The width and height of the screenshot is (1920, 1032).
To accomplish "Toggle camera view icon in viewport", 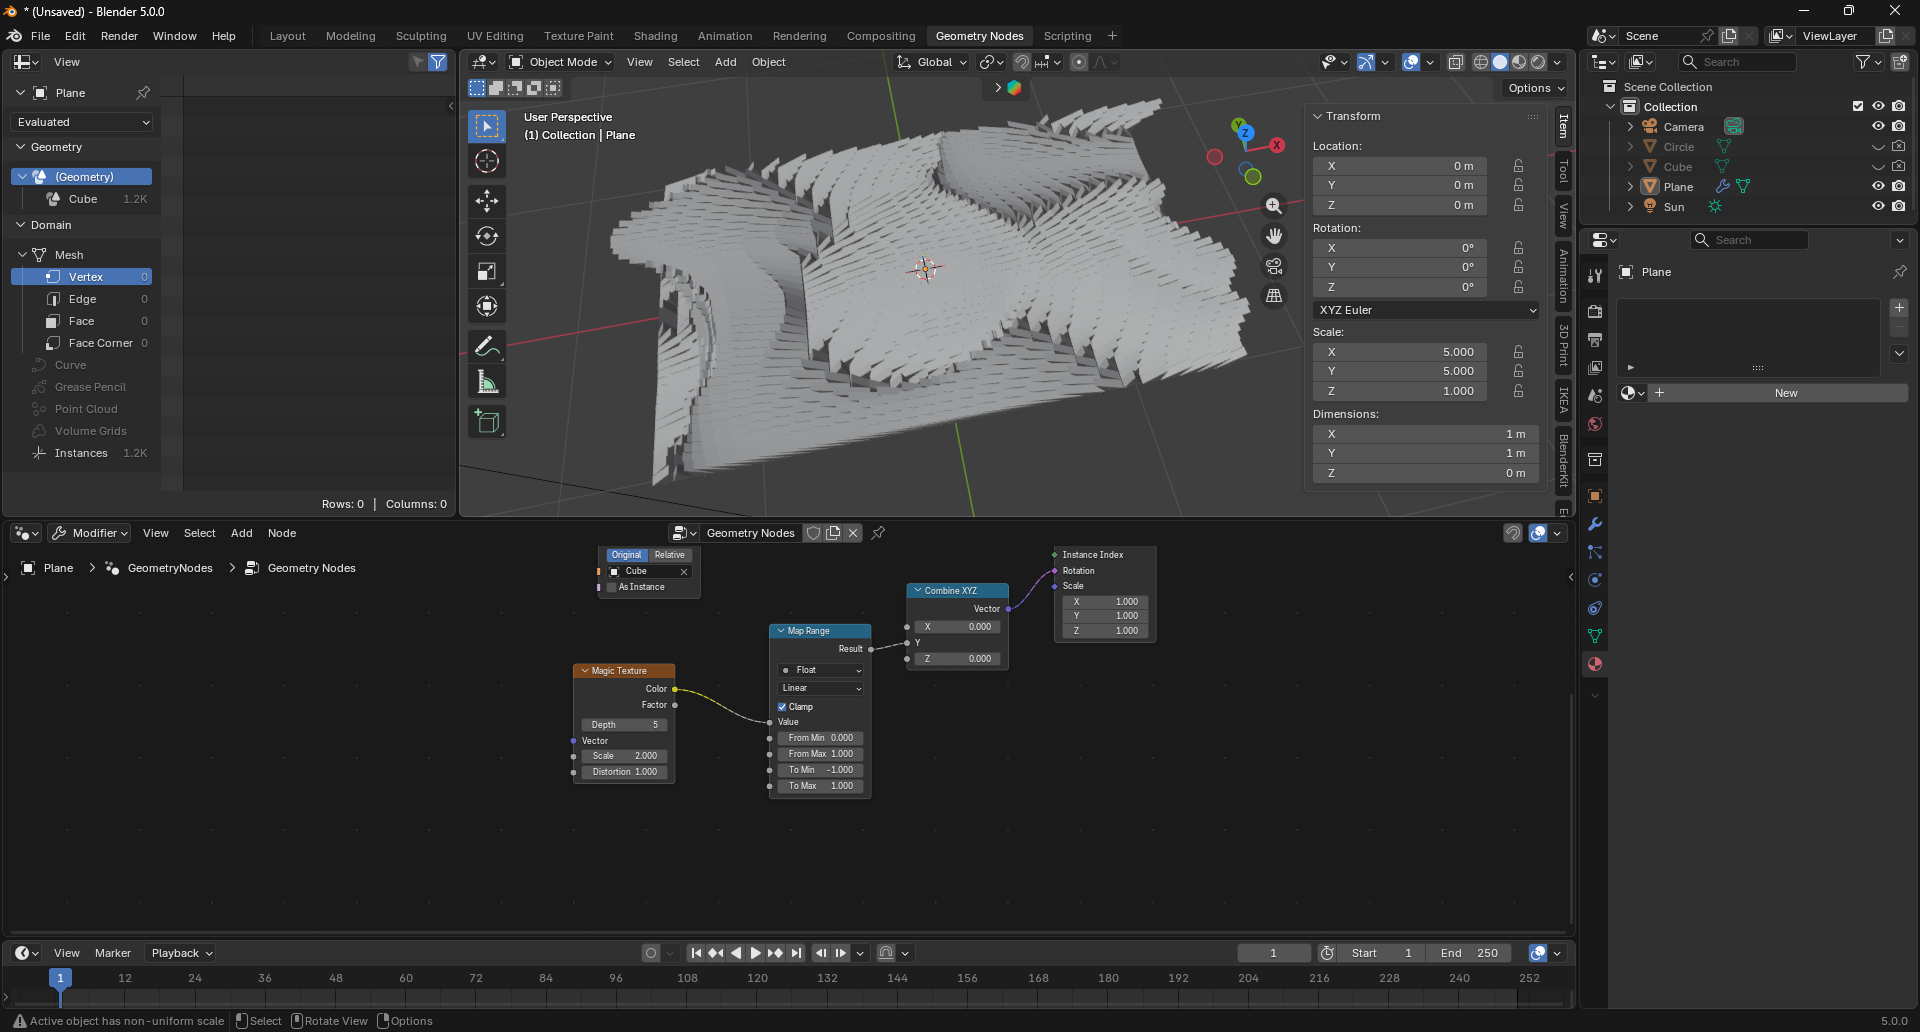I will pyautogui.click(x=1273, y=267).
